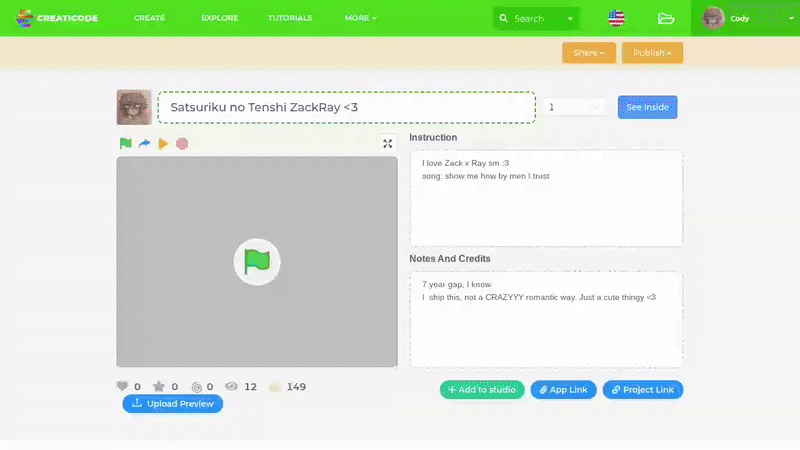Click the CreatiCode logo

click(x=57, y=18)
